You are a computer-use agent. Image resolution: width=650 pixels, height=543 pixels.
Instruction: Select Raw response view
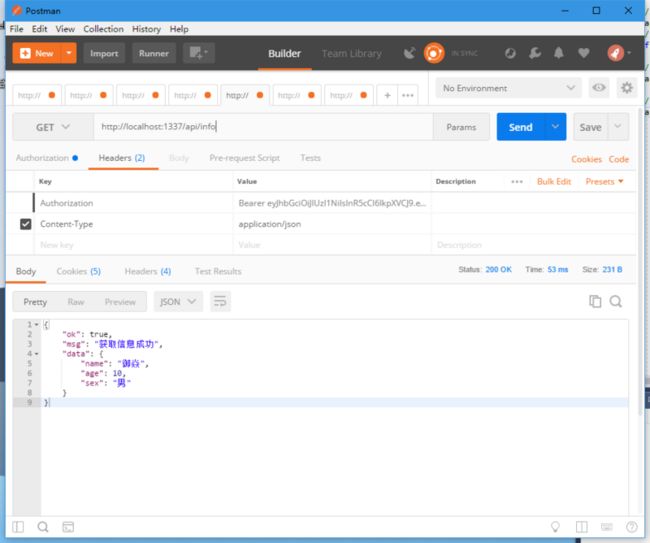[x=76, y=302]
